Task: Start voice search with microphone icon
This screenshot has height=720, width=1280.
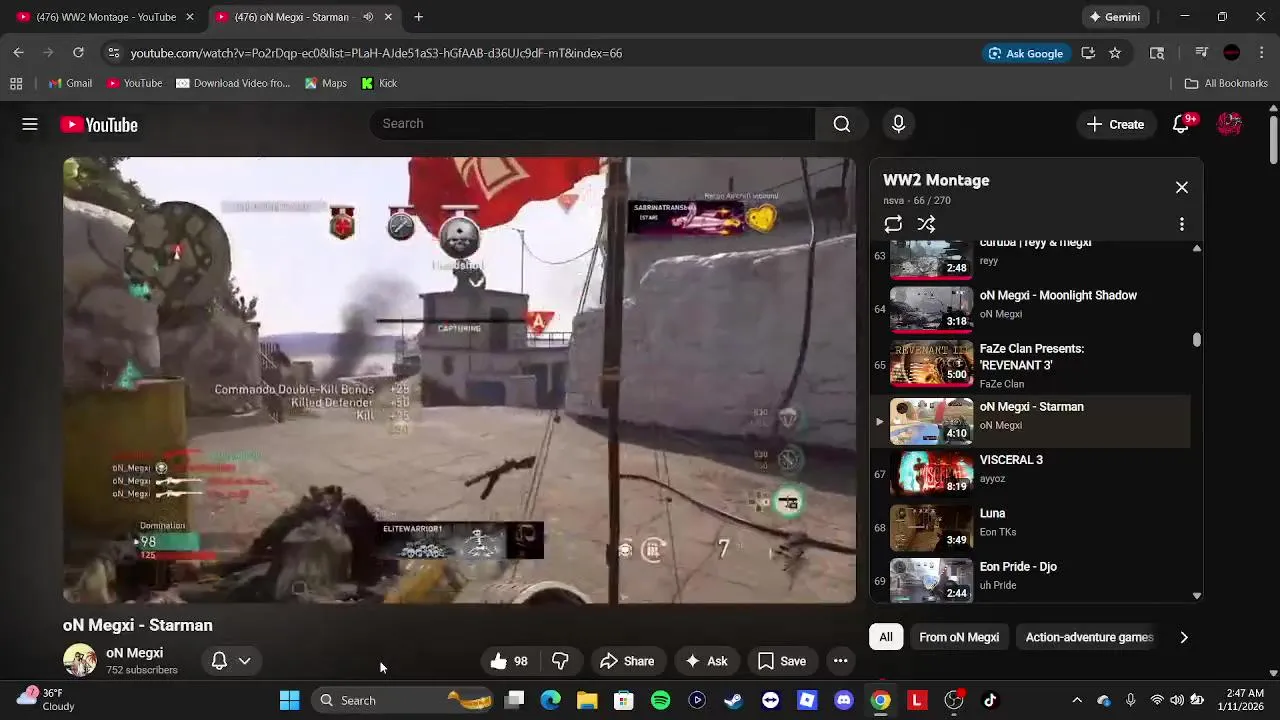Action: (898, 124)
